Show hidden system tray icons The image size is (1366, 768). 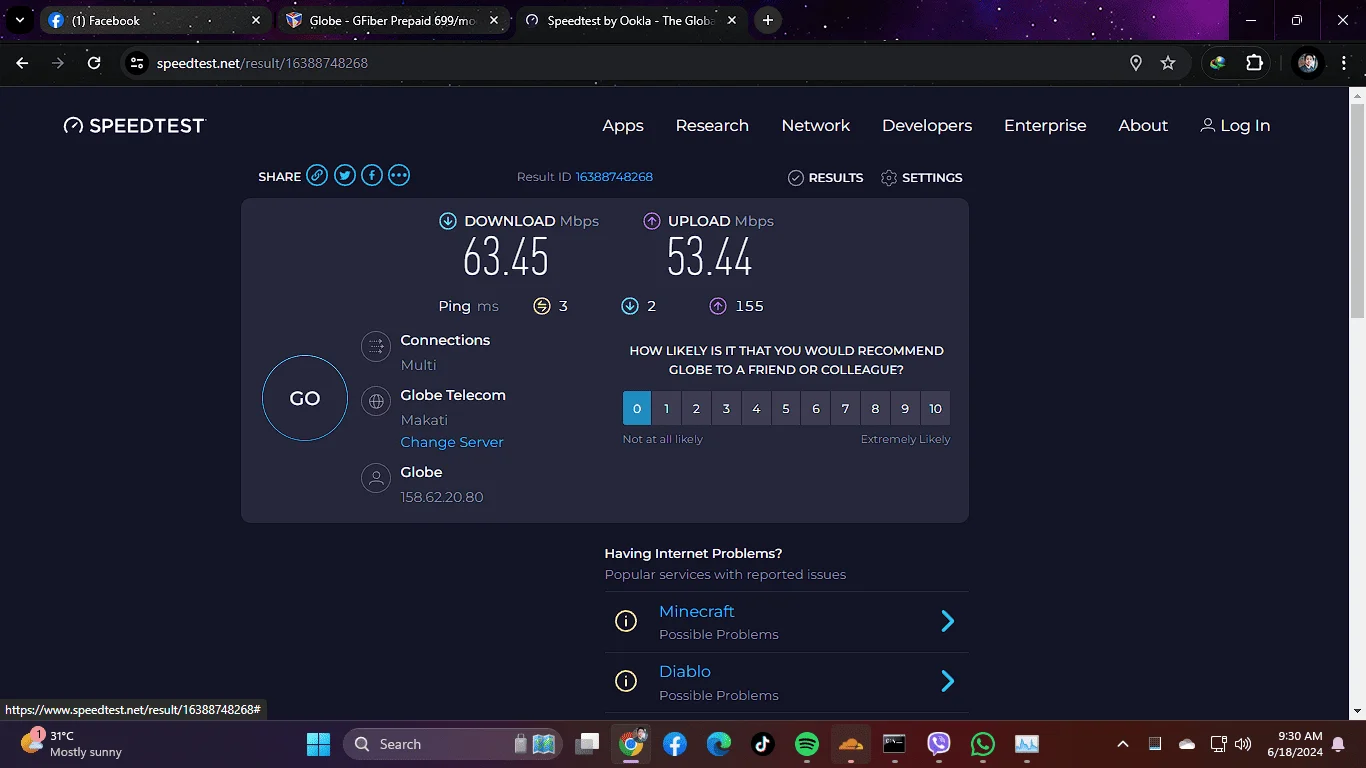point(1123,744)
